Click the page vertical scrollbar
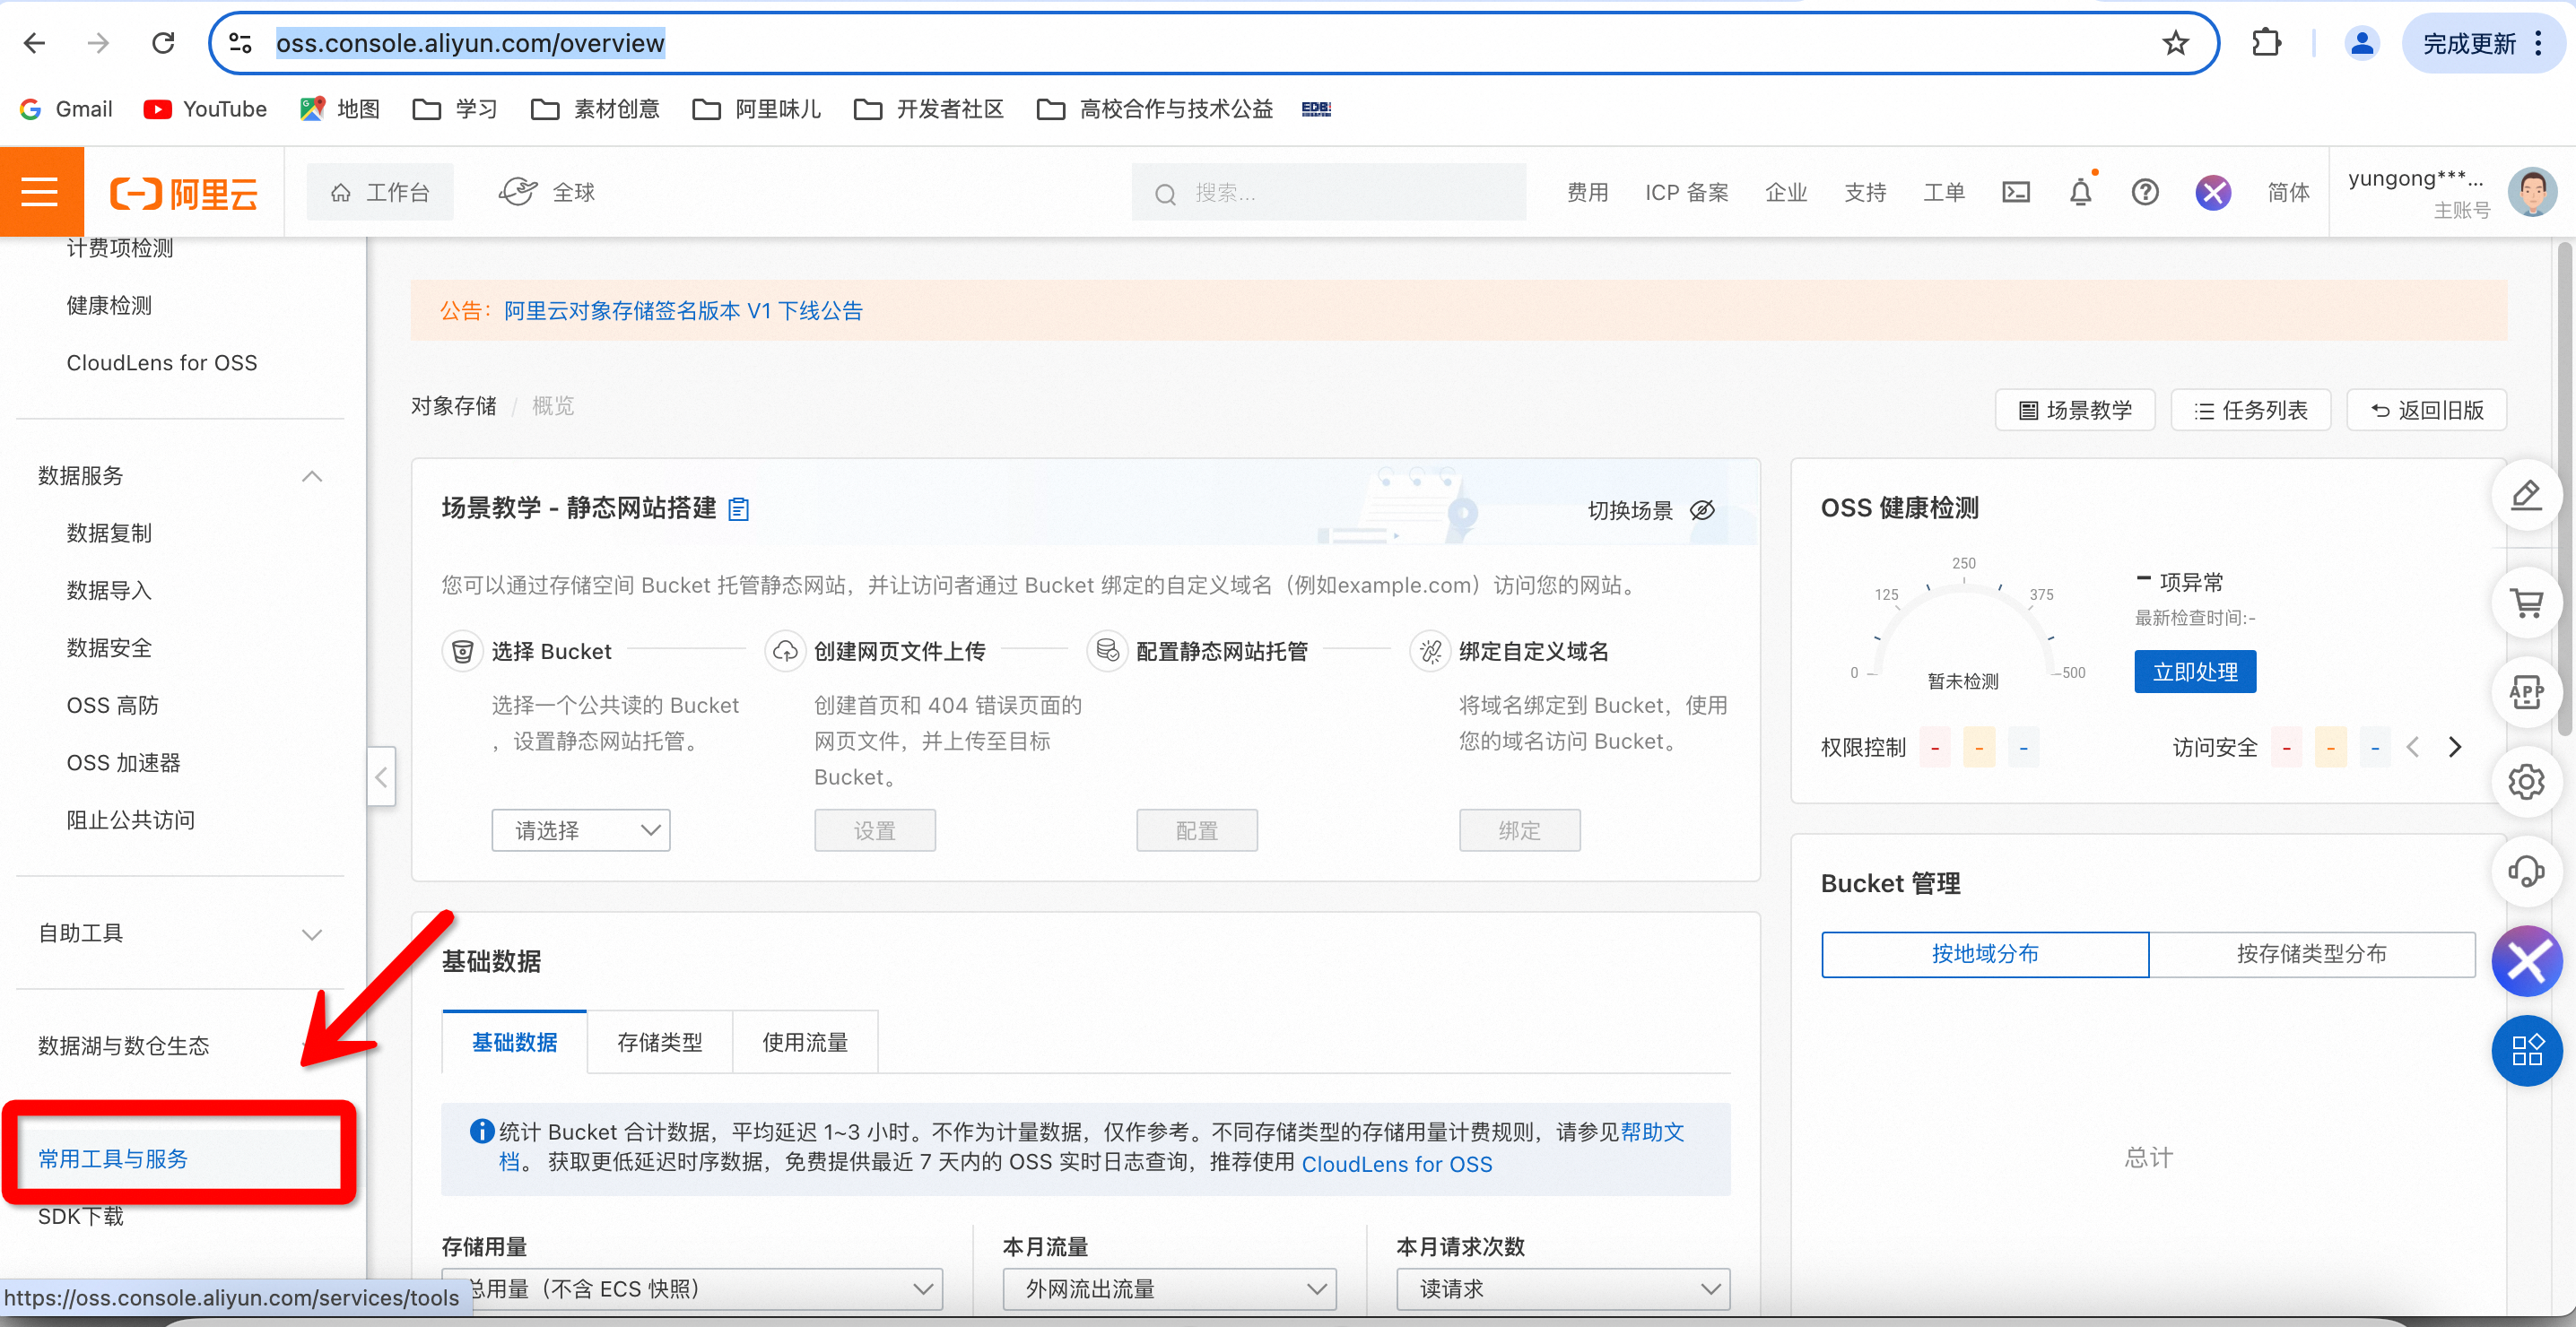The height and width of the screenshot is (1327, 2576). point(2566,490)
